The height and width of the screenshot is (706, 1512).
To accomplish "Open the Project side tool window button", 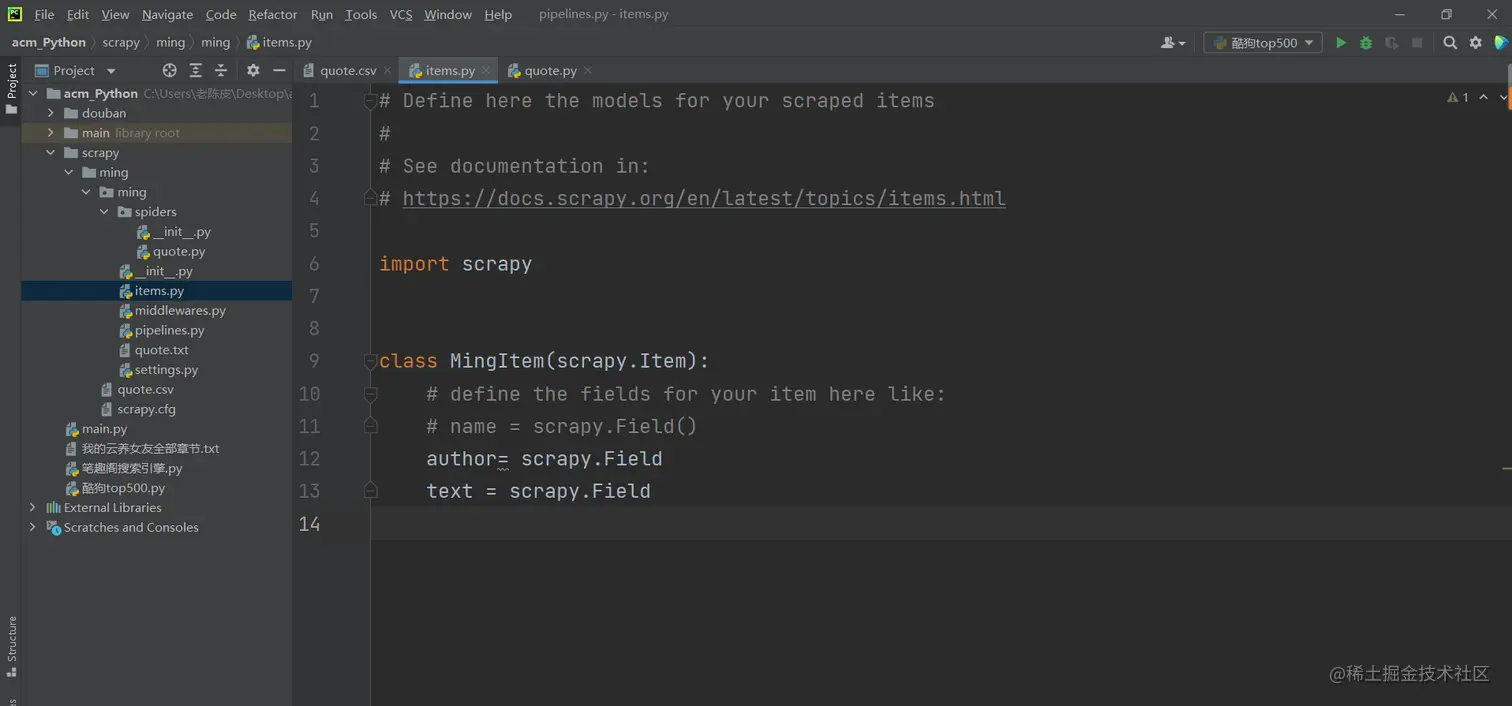I will [11, 88].
